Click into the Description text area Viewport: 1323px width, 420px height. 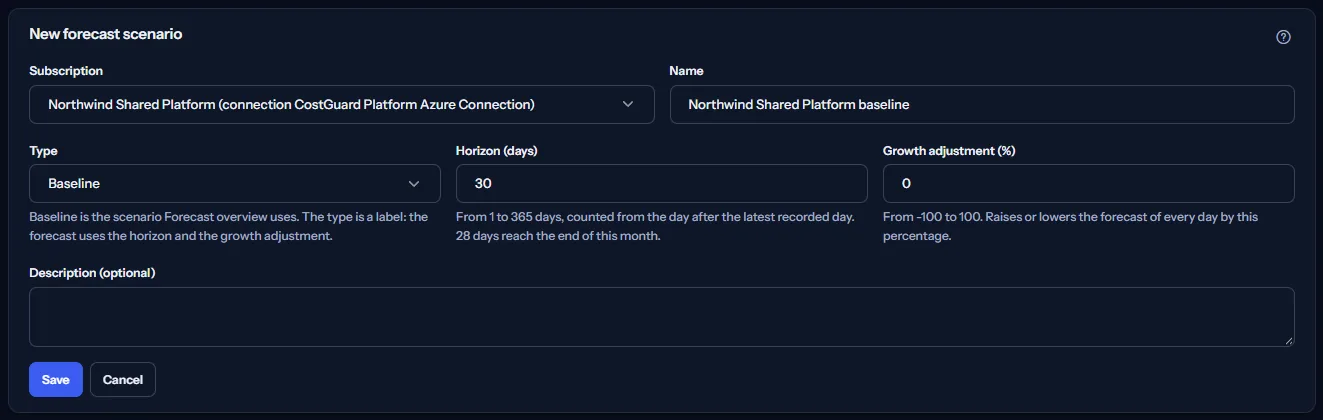pos(662,317)
